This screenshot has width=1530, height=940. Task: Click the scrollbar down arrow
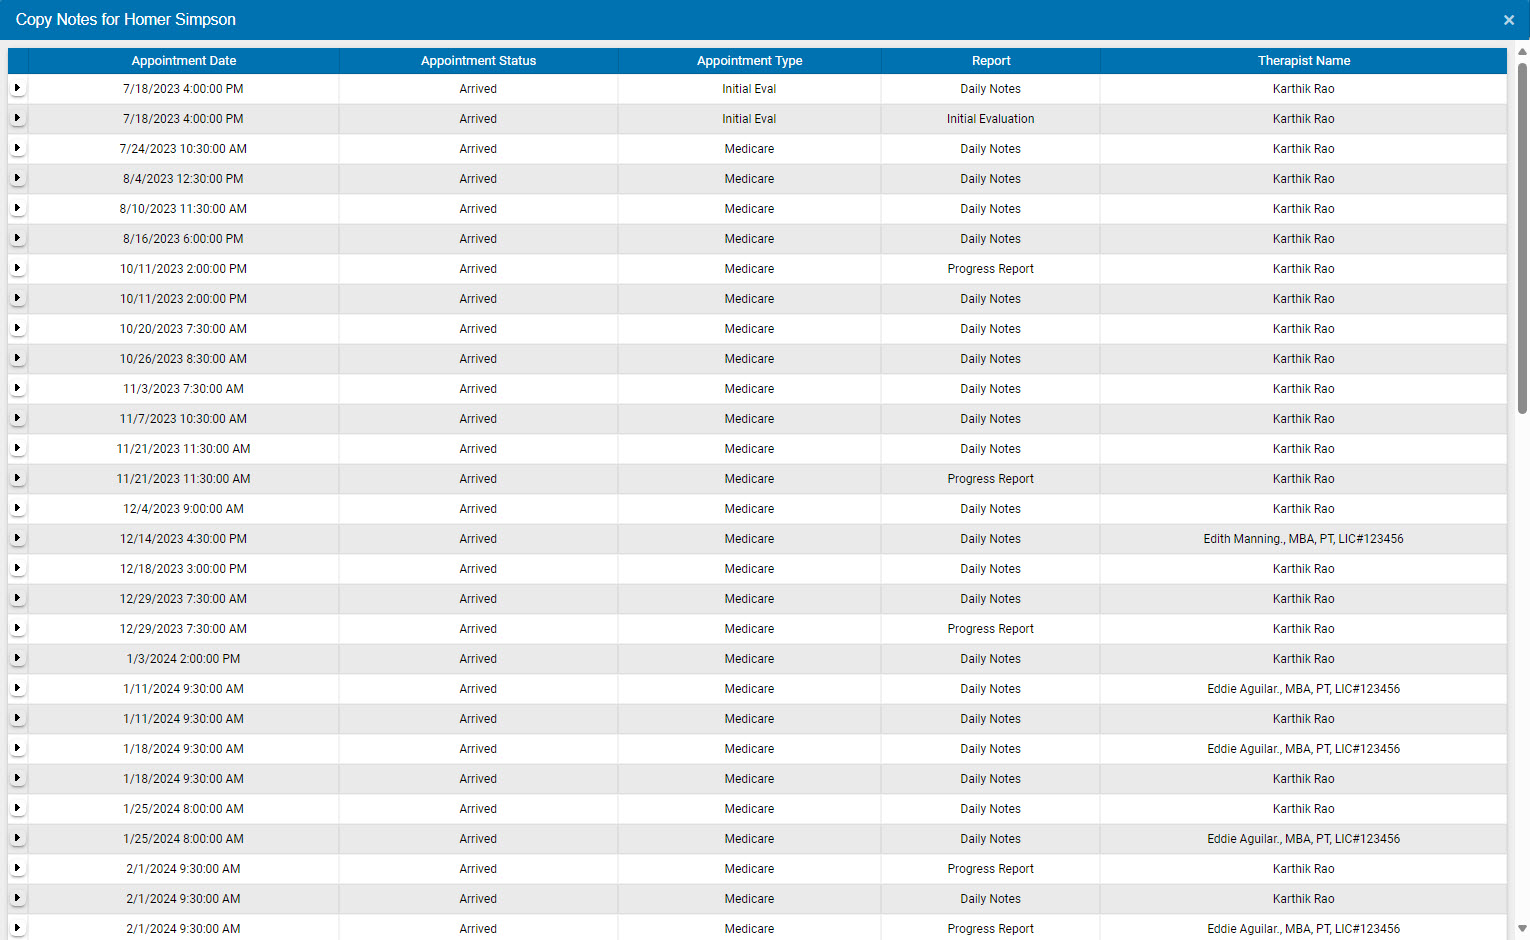[x=1522, y=929]
